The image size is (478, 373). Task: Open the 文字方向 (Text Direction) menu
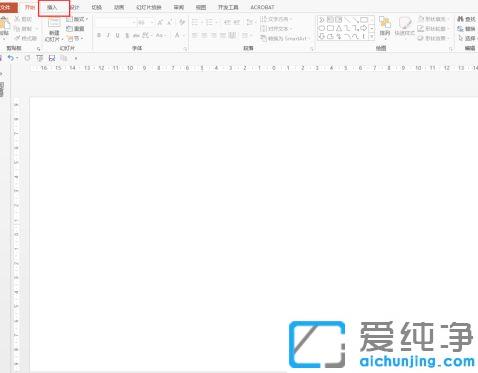click(276, 19)
